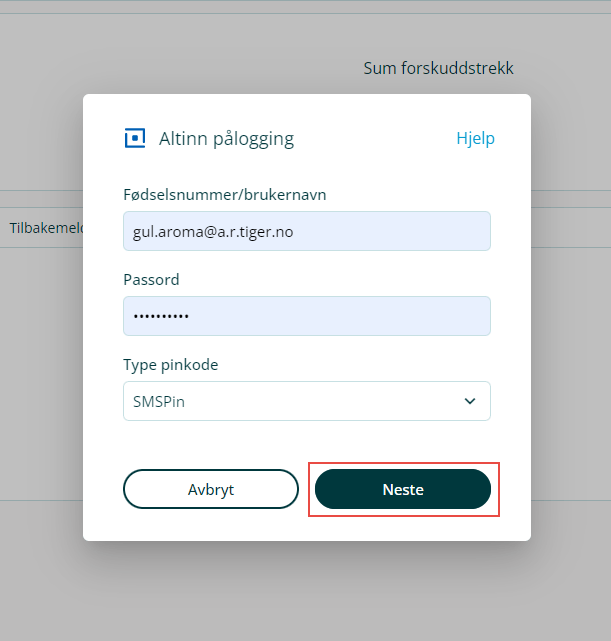Viewport: 611px width, 641px height.
Task: Click the Altinn pålogging dialog heading
Action: pyautogui.click(x=226, y=138)
